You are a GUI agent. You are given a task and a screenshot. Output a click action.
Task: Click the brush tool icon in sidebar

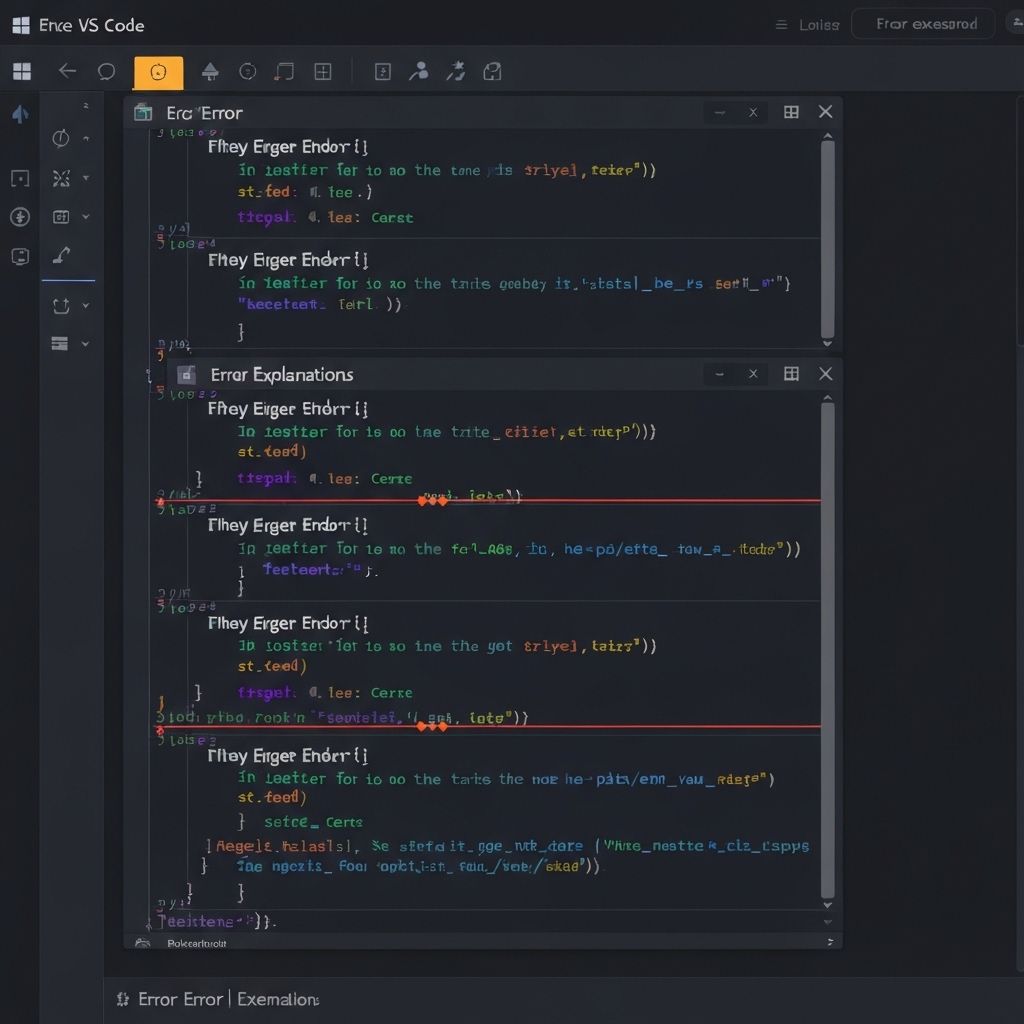[60, 255]
